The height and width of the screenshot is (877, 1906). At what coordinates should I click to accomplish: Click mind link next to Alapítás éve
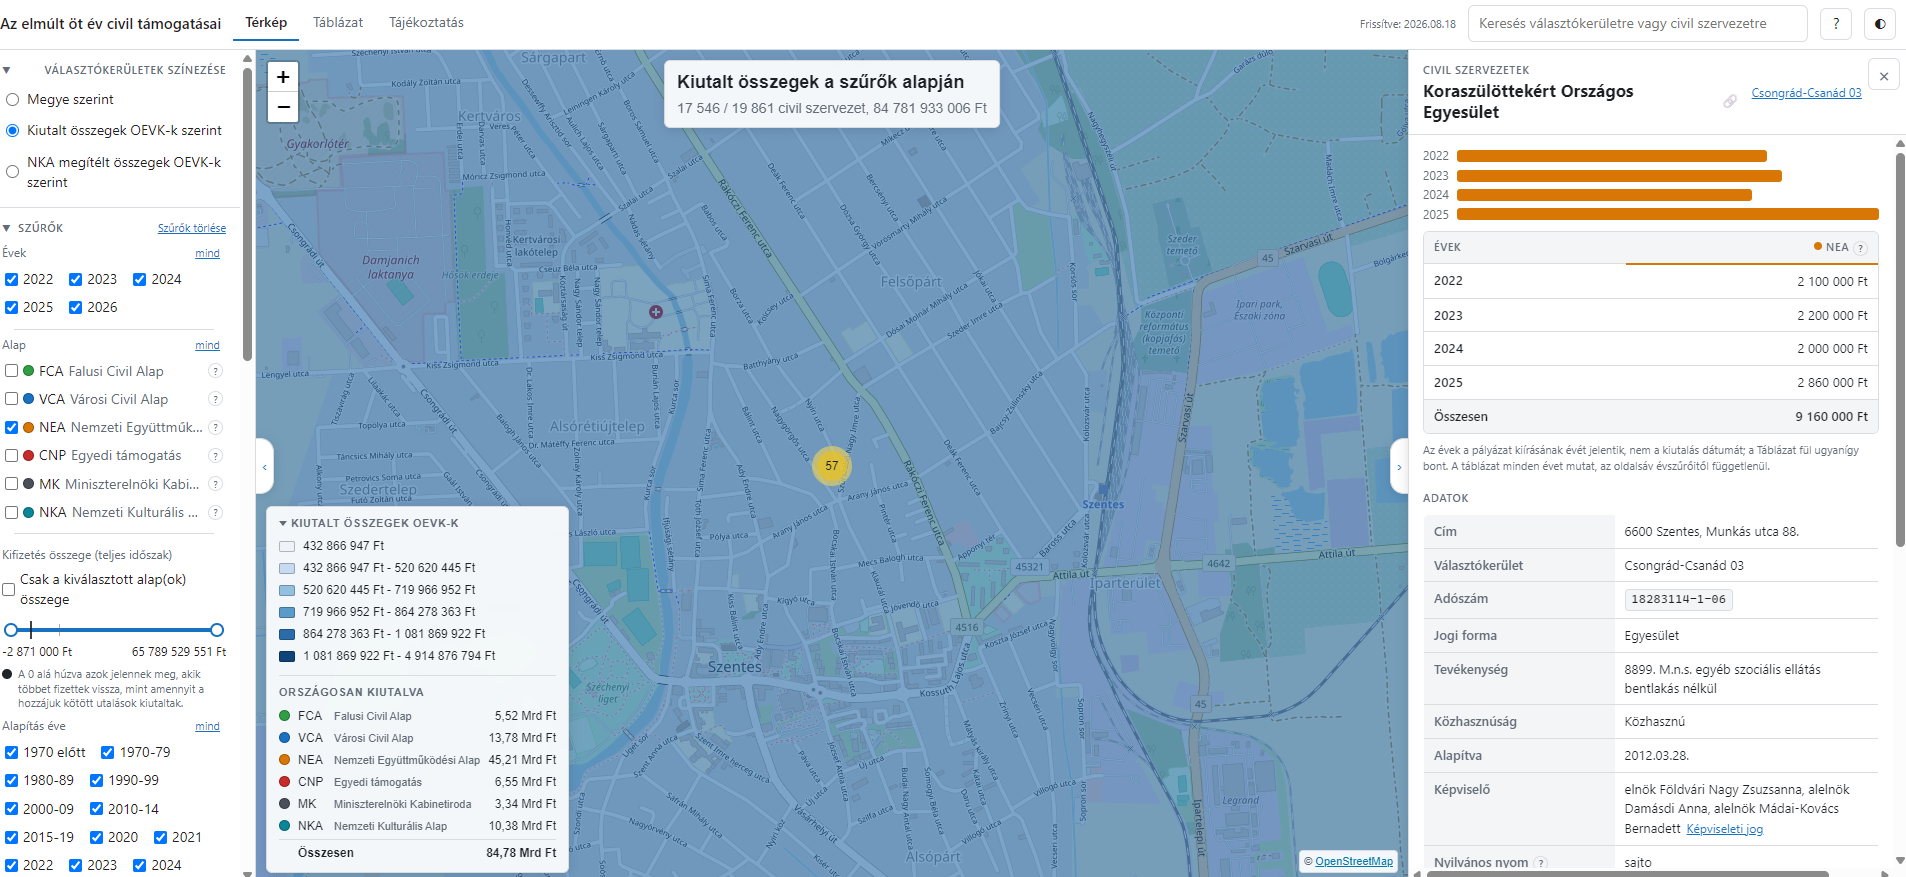(207, 726)
